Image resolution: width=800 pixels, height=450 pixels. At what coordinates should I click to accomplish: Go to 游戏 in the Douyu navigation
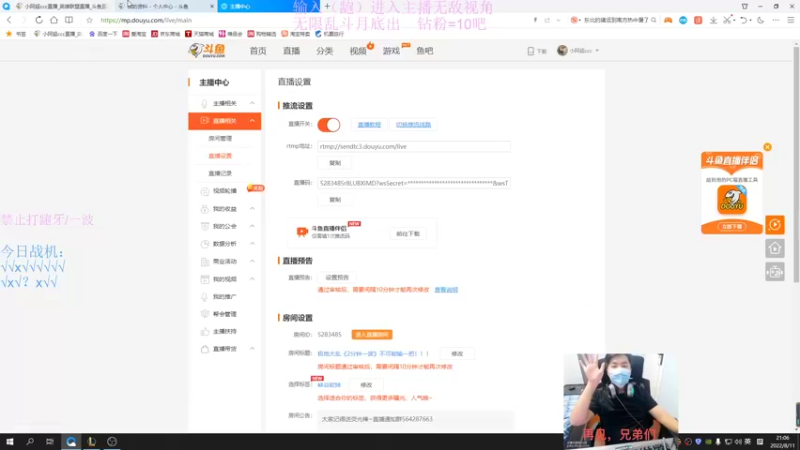(x=391, y=51)
